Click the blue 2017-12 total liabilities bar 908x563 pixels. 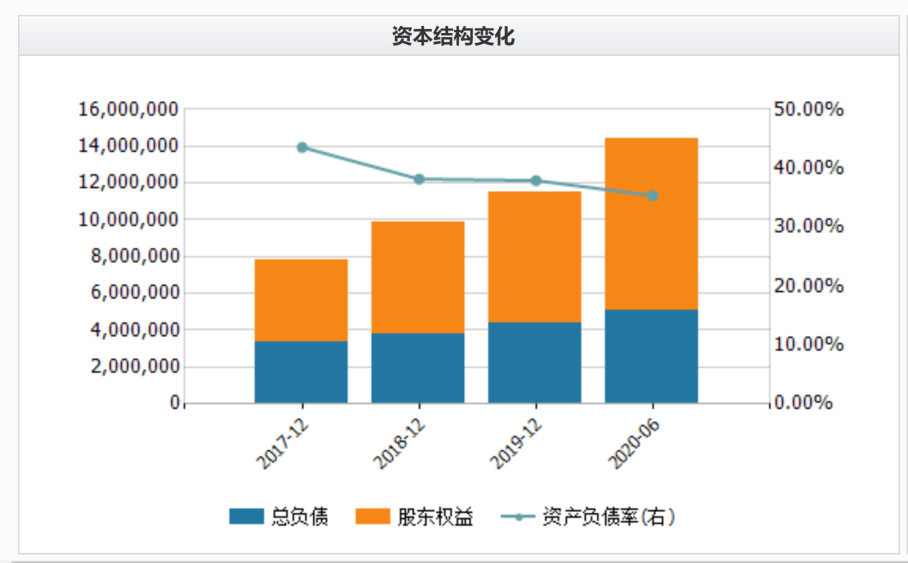pyautogui.click(x=301, y=372)
